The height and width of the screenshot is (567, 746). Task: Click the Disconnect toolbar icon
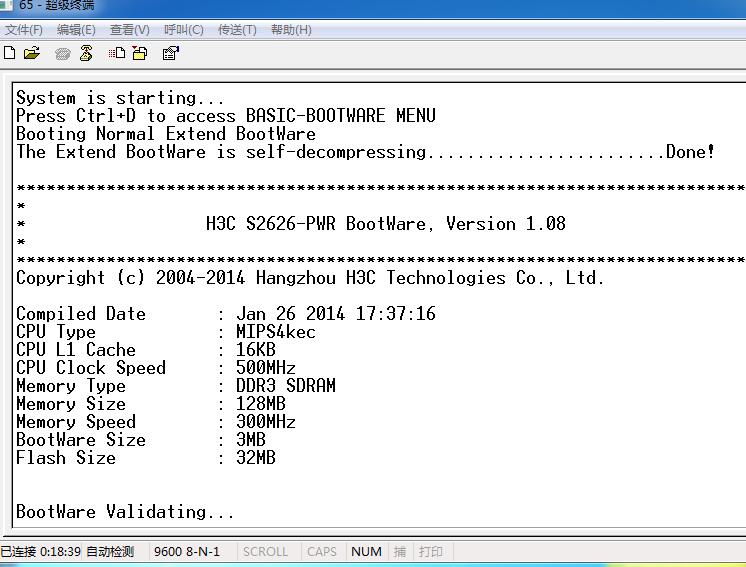tap(86, 53)
